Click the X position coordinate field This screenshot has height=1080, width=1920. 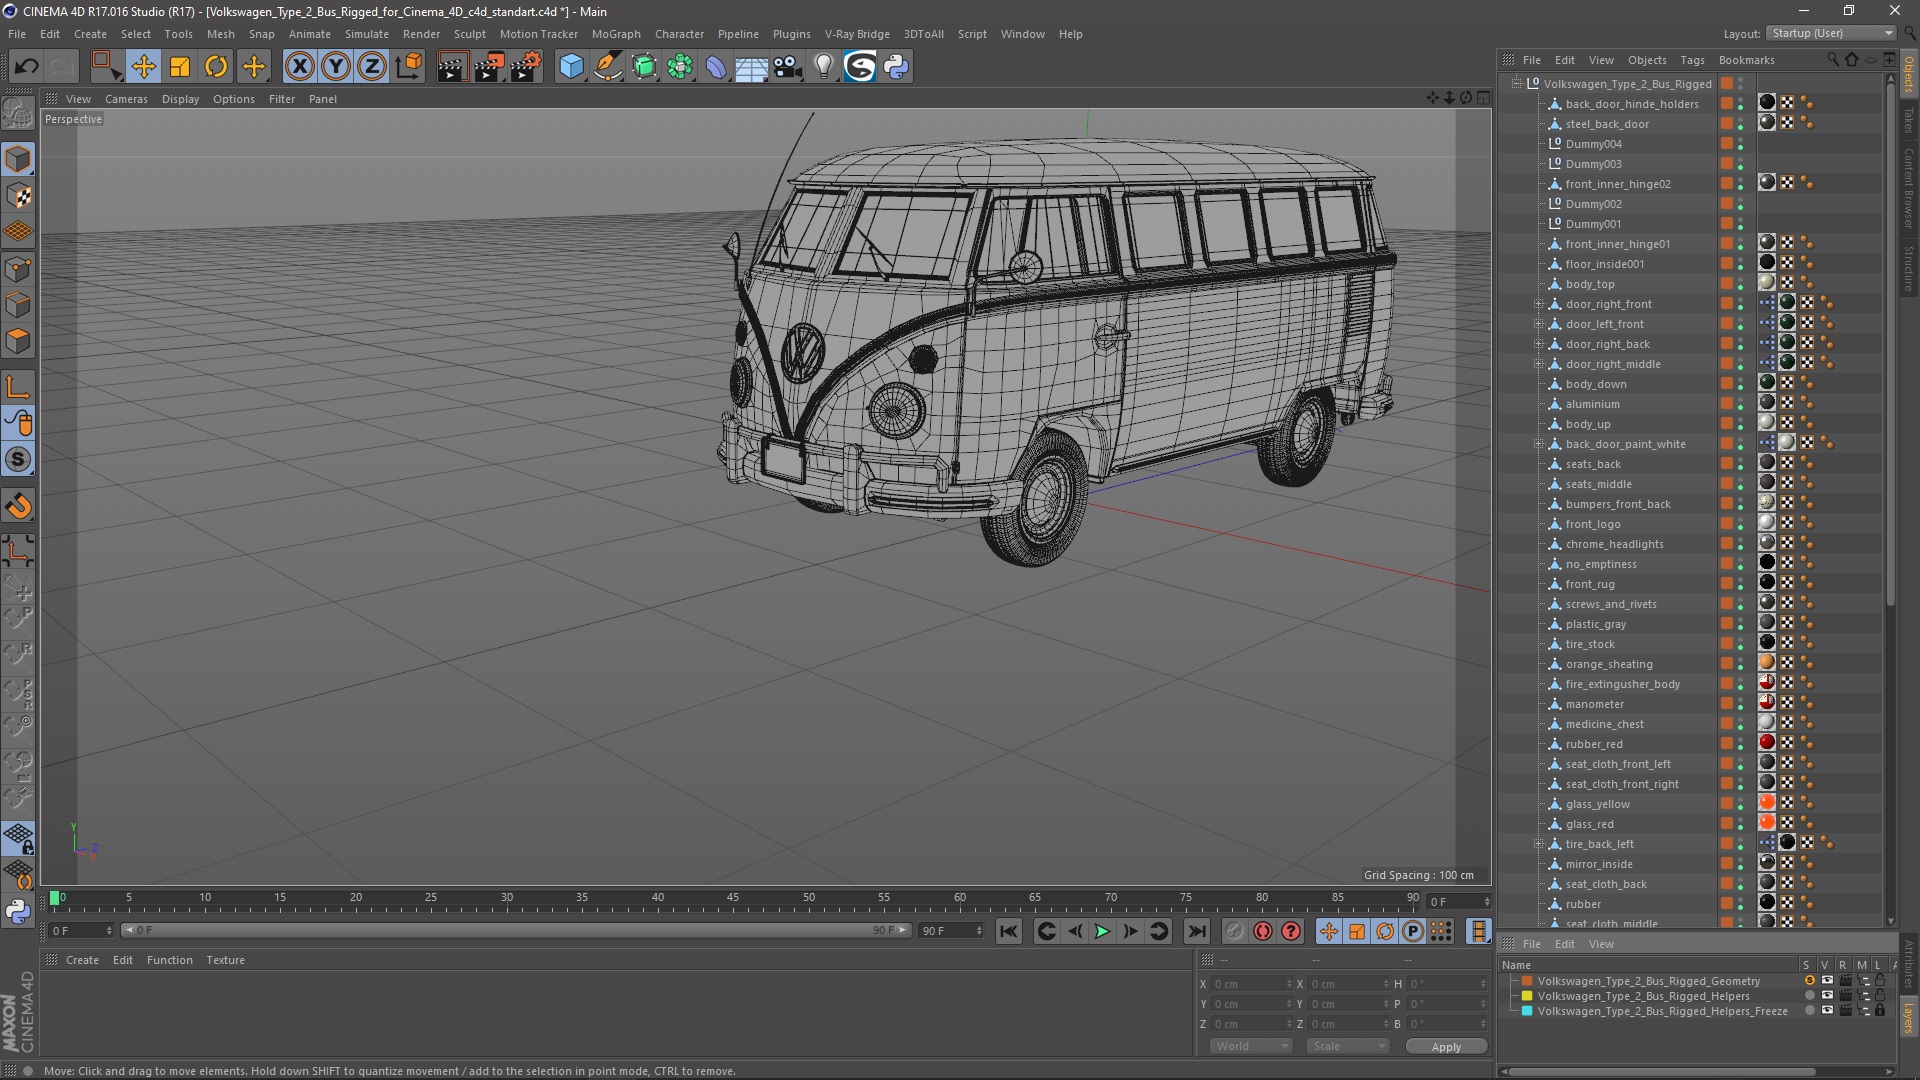pos(1252,984)
